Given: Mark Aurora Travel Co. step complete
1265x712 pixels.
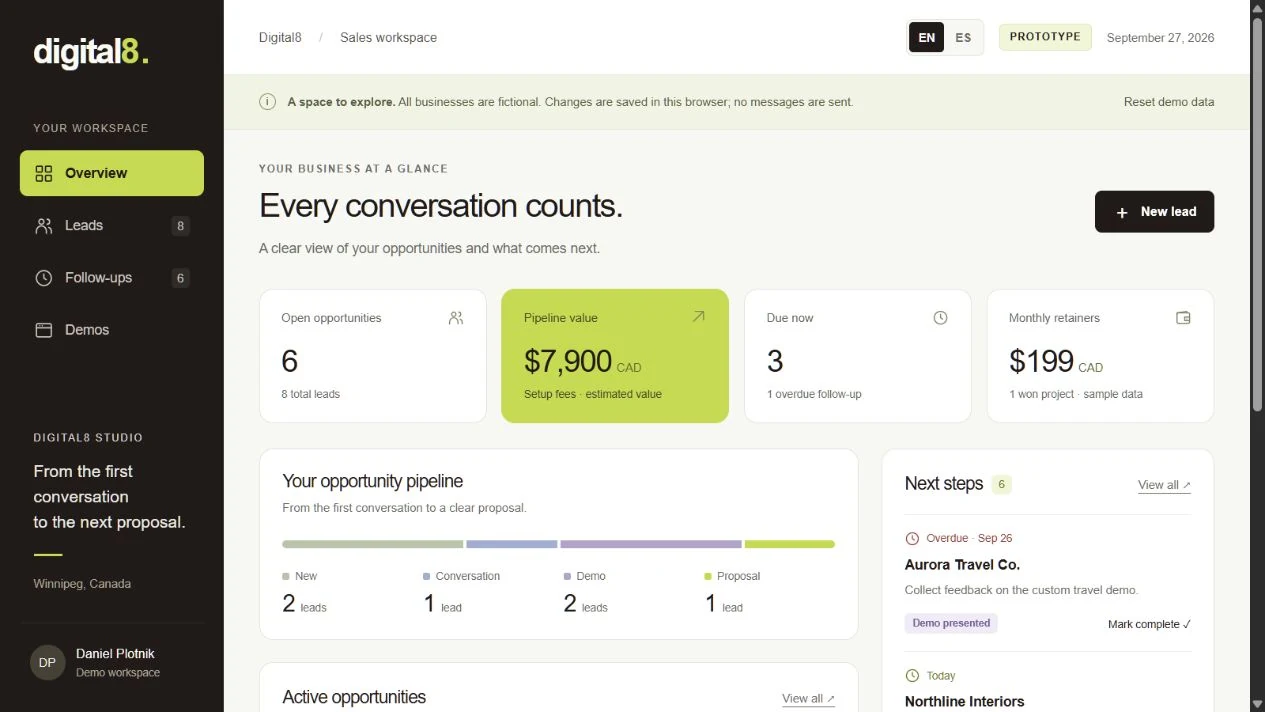Looking at the screenshot, I should [x=1149, y=624].
